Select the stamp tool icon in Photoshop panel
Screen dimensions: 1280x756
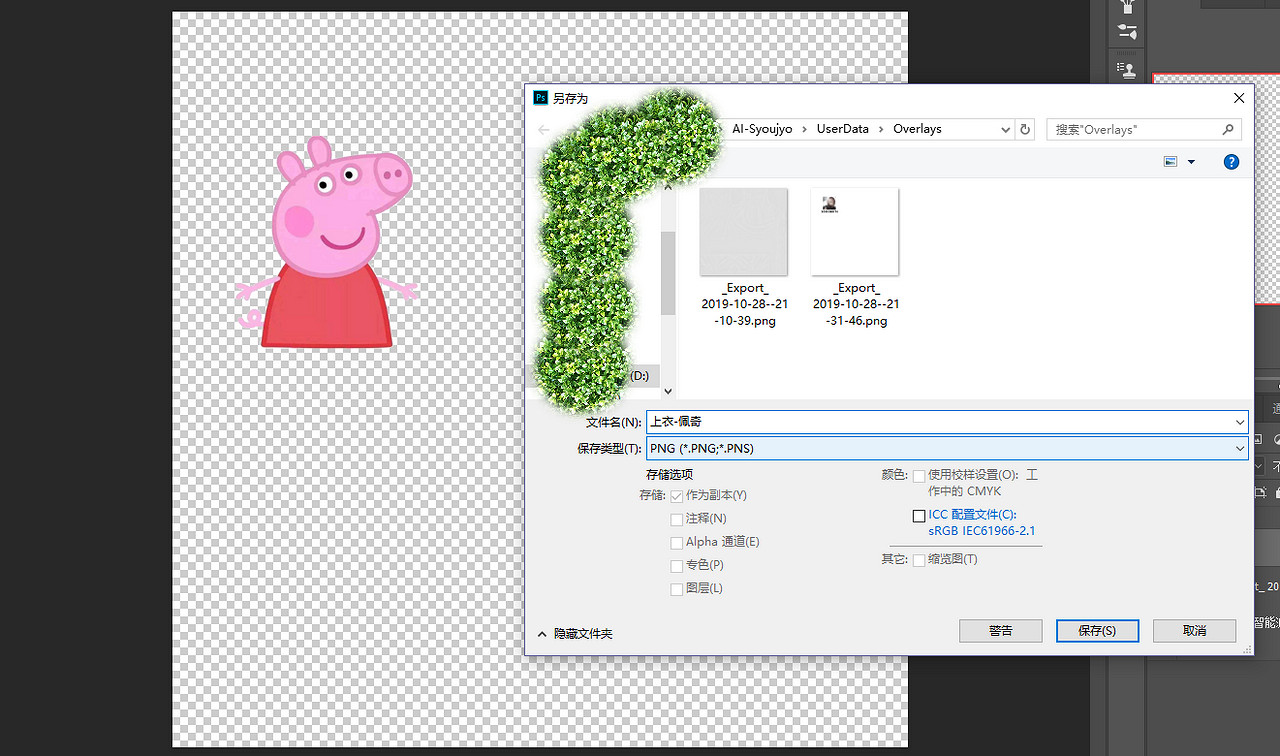pyautogui.click(x=1127, y=69)
